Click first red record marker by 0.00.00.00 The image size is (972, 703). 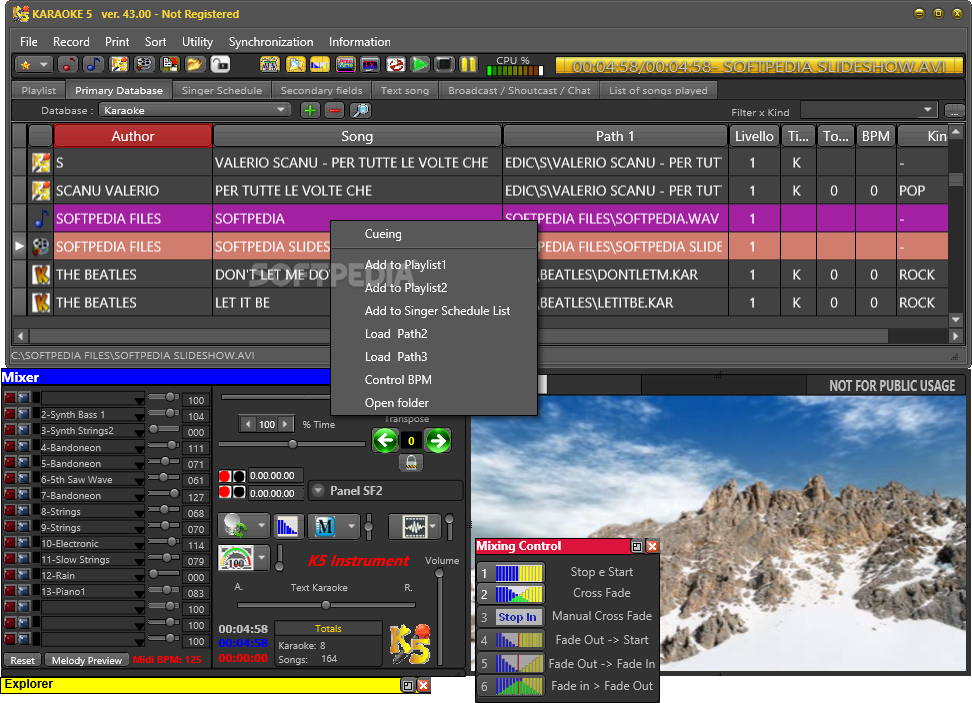[224, 475]
